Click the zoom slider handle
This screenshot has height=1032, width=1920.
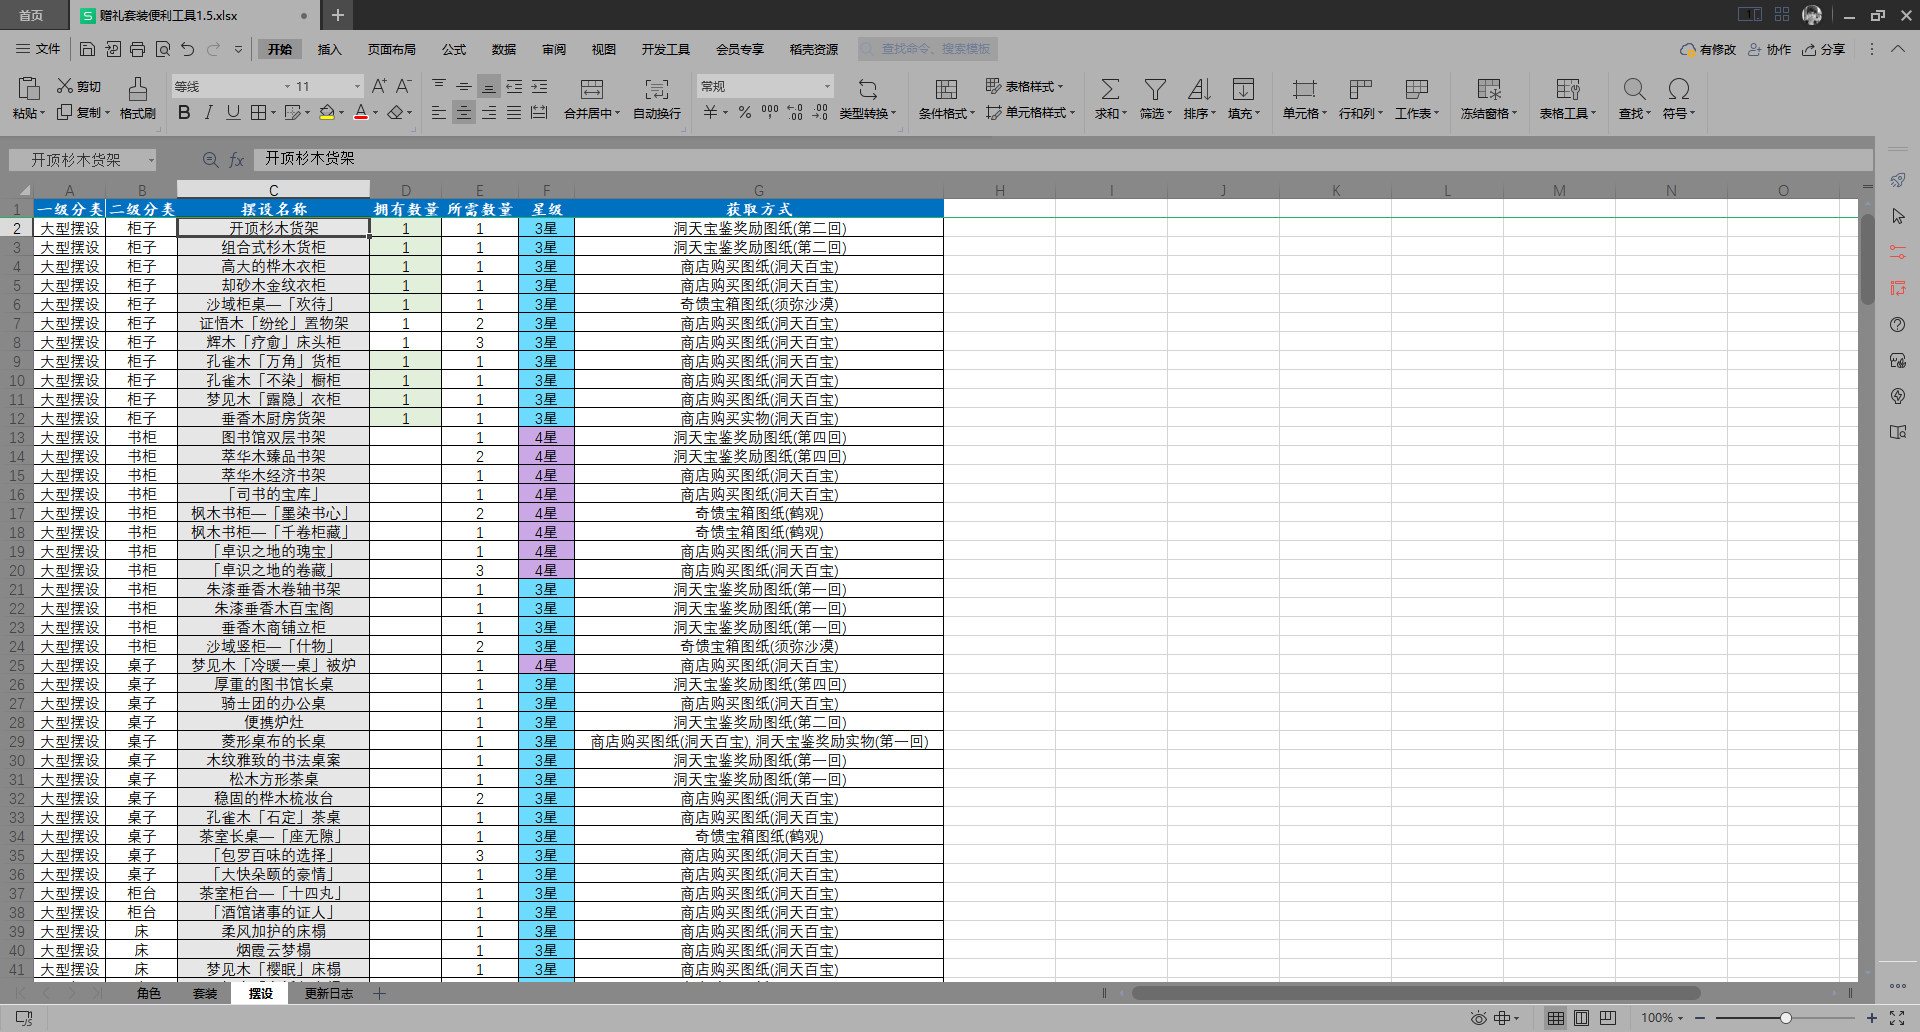click(x=1785, y=1018)
